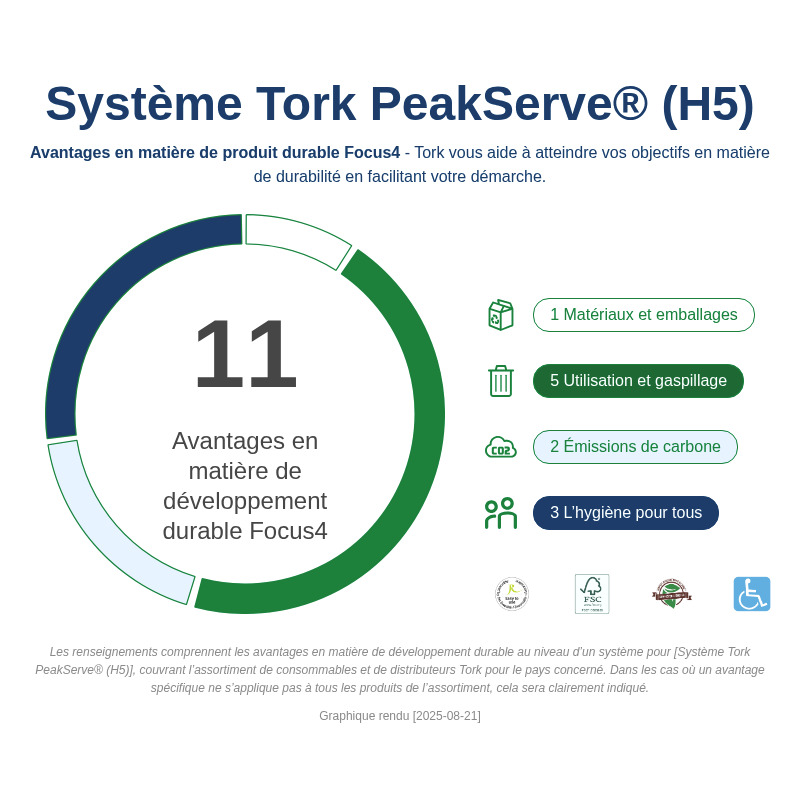Toggle the '1 Matériaux et emballages' chip
800x800 pixels.
coord(644,315)
